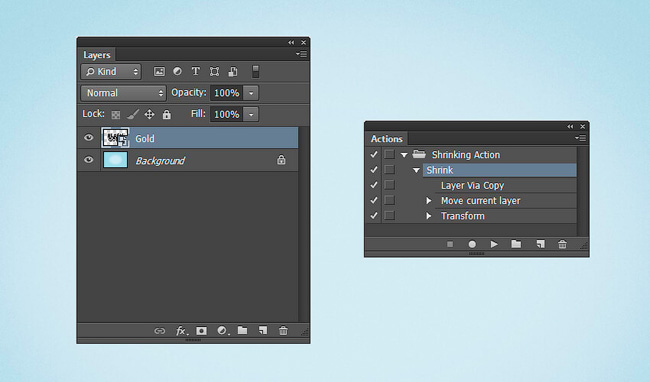Click the Fill 100% value field
Screen dimensions: 650x382
227,114
